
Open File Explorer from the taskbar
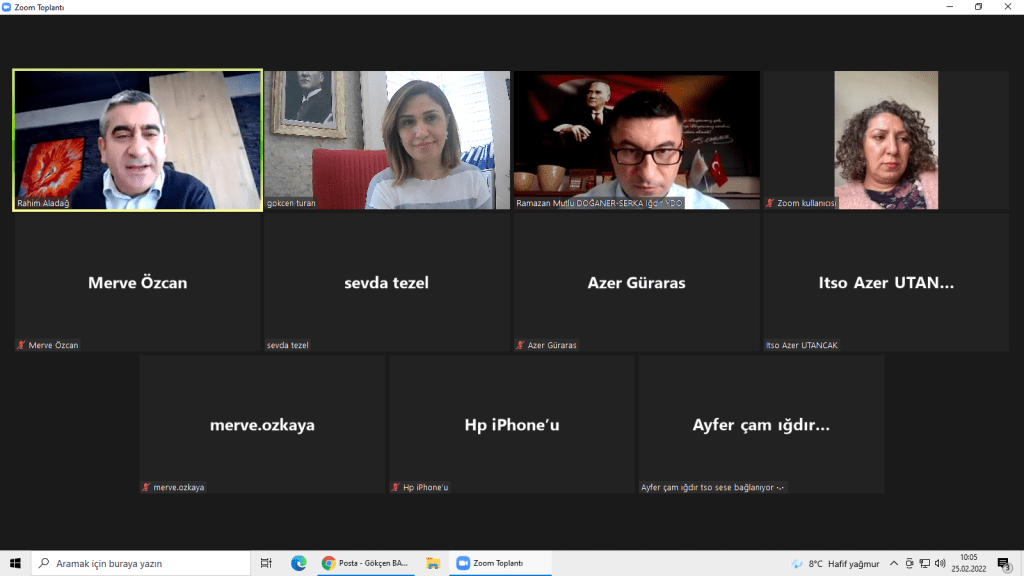pyautogui.click(x=433, y=563)
